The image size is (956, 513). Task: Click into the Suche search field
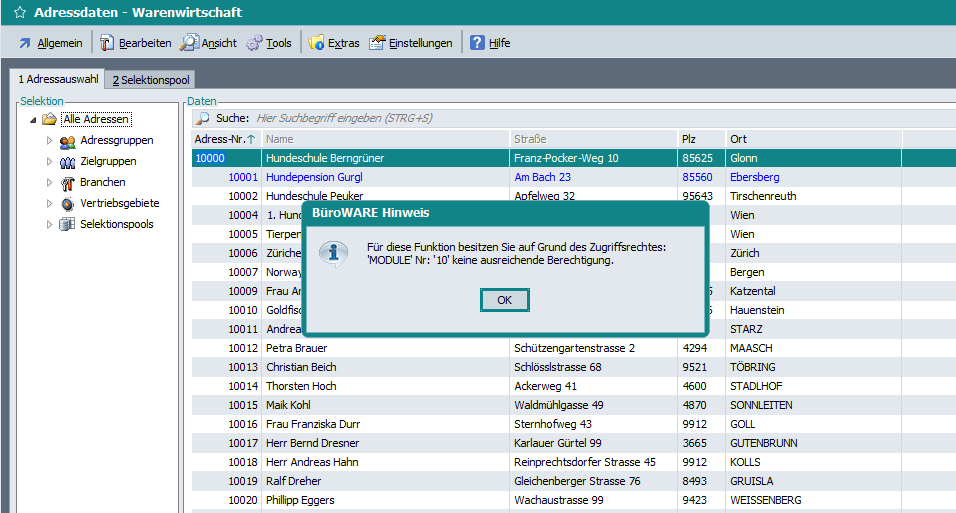point(500,118)
